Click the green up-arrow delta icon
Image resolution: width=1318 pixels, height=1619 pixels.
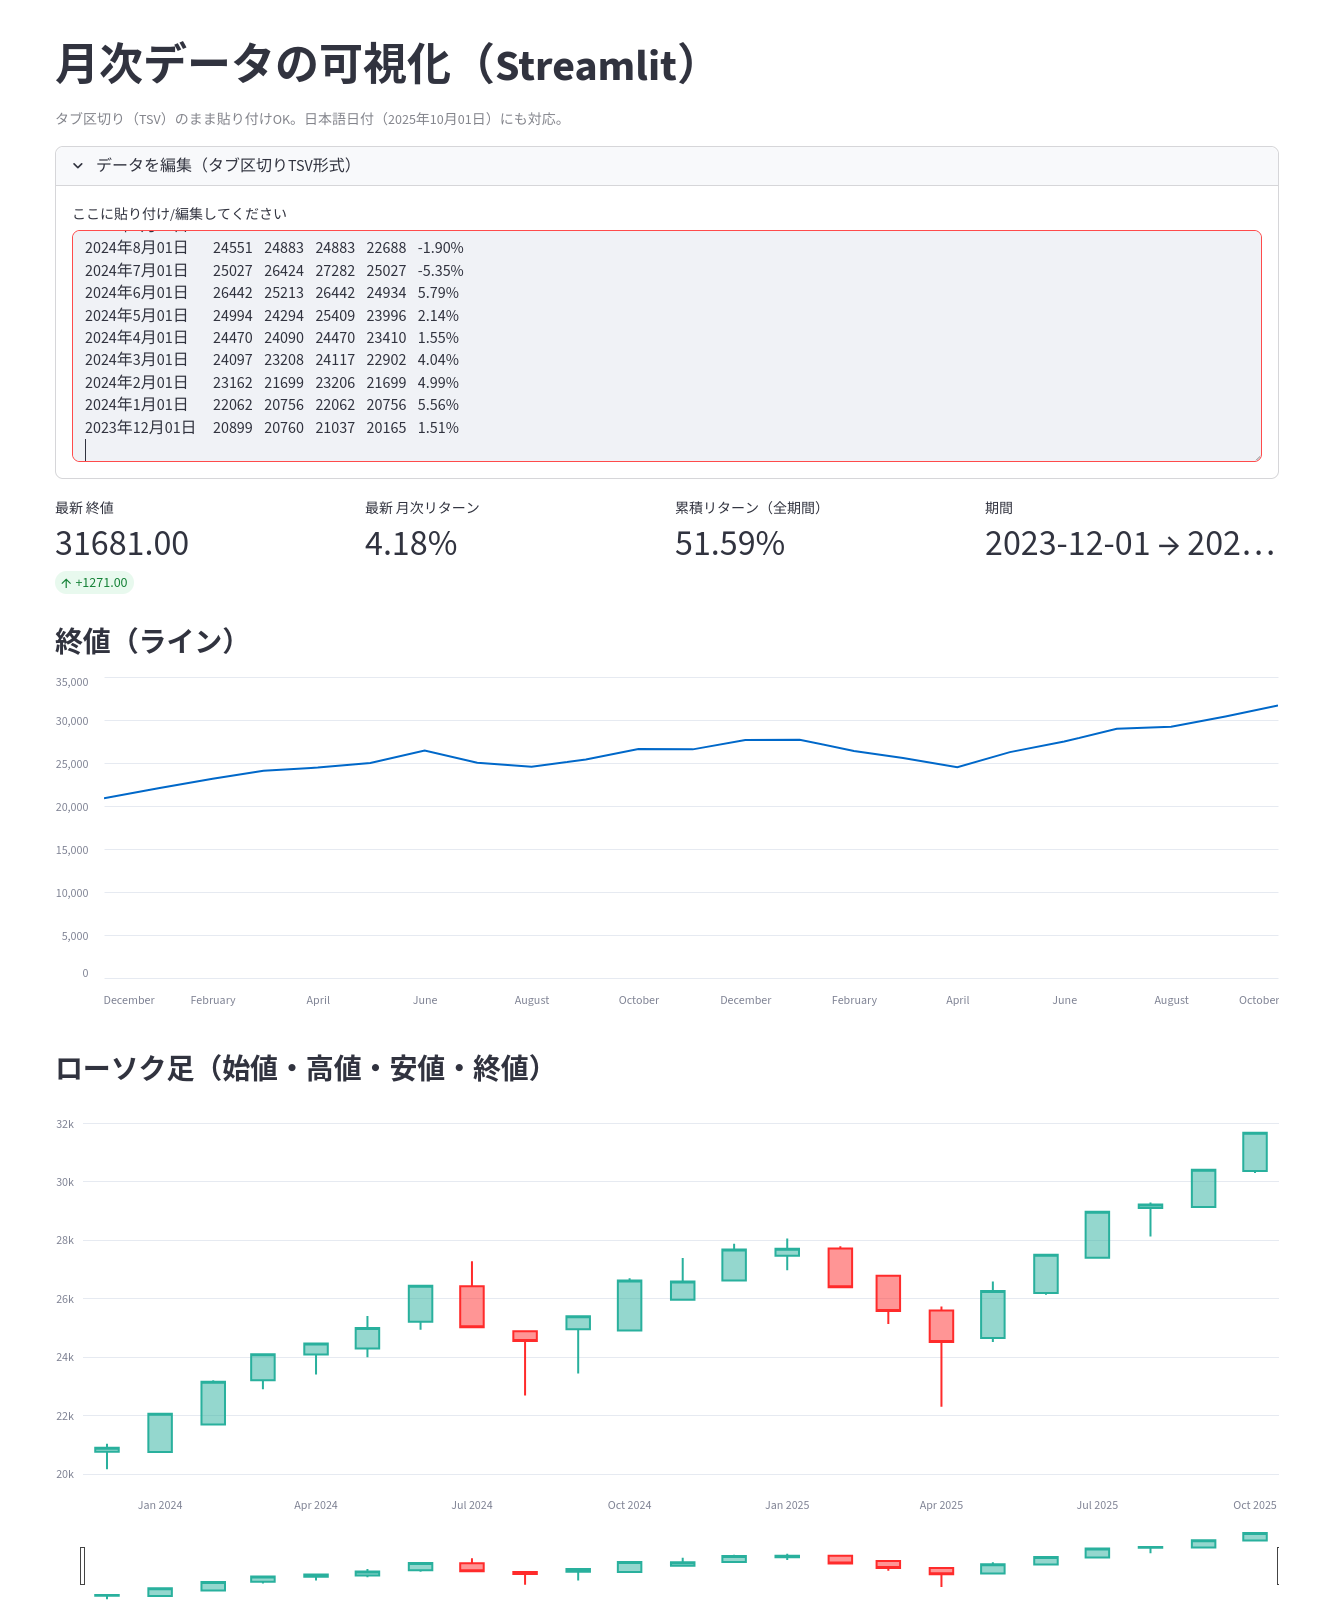(66, 583)
